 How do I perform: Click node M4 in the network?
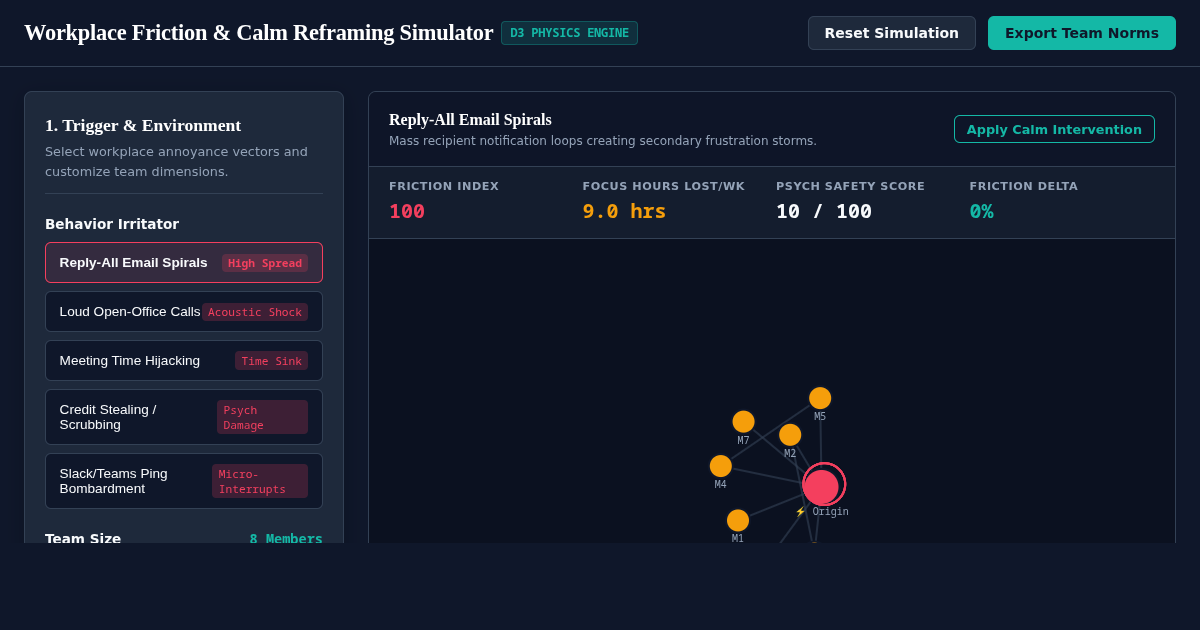pyautogui.click(x=721, y=466)
